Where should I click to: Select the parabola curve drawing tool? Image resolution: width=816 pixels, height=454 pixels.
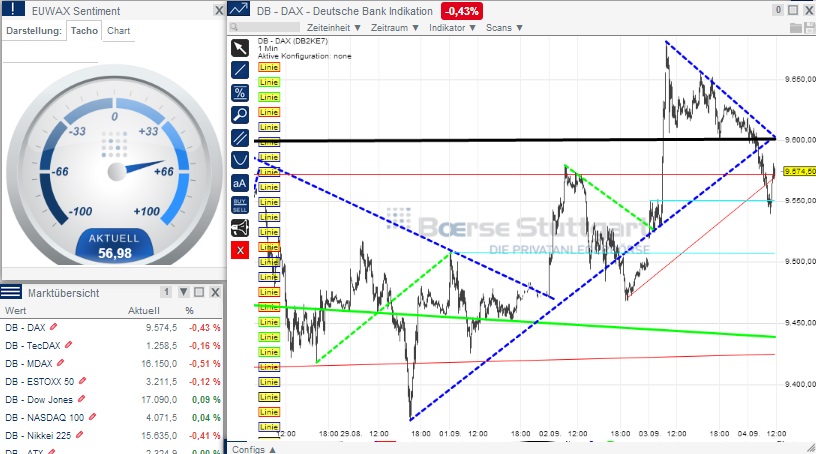click(x=240, y=160)
